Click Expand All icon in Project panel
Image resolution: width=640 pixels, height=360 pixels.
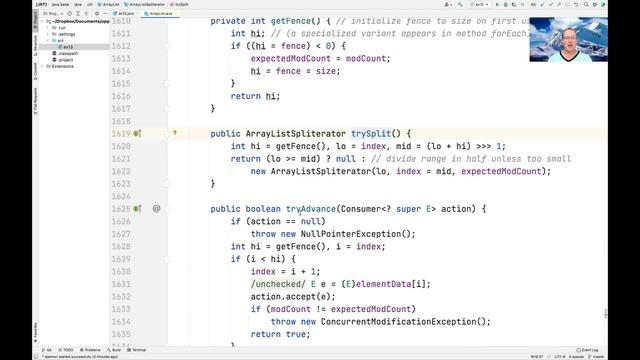pos(78,13)
